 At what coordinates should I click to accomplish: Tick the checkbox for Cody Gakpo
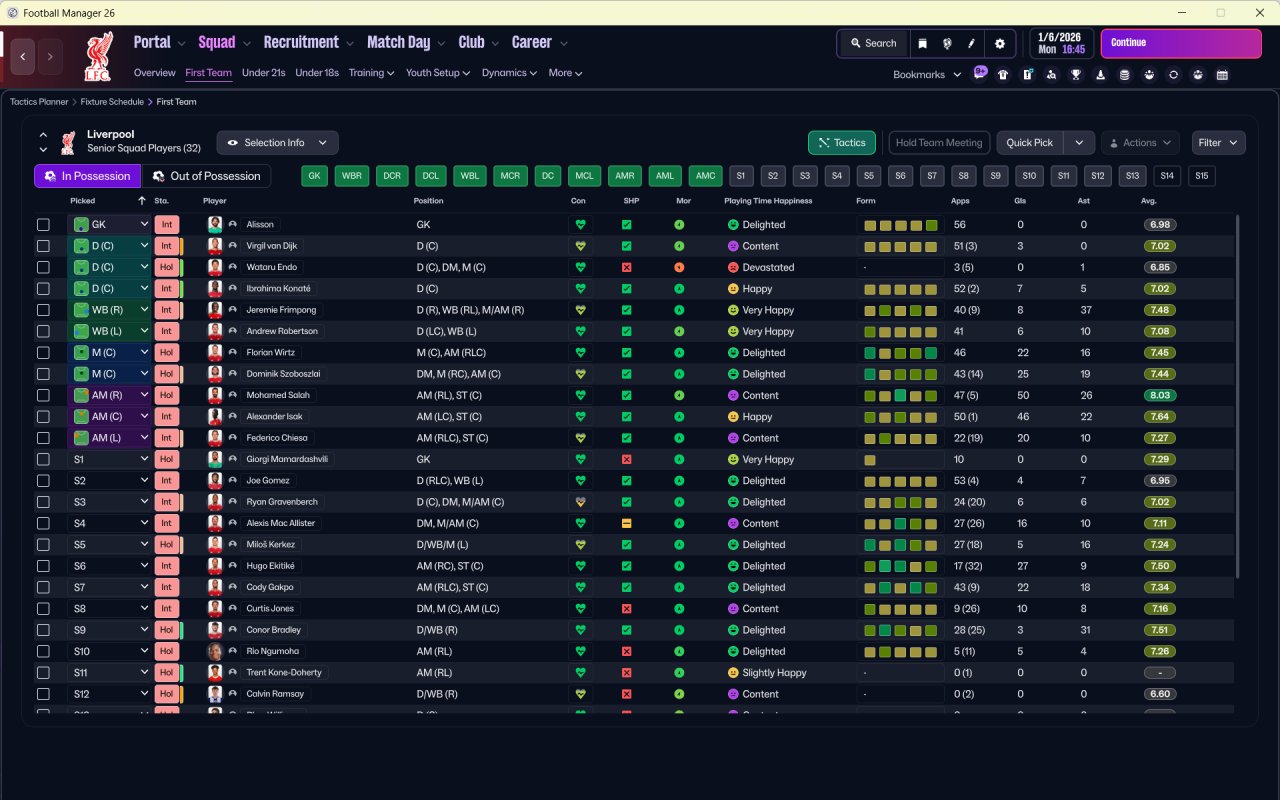click(43, 587)
